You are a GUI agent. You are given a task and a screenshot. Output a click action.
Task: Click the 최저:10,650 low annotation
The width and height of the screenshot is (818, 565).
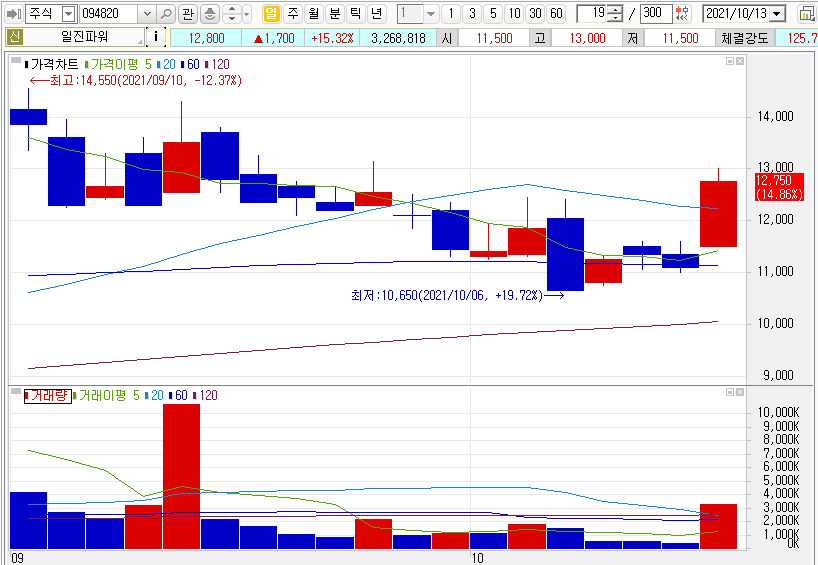click(x=458, y=296)
